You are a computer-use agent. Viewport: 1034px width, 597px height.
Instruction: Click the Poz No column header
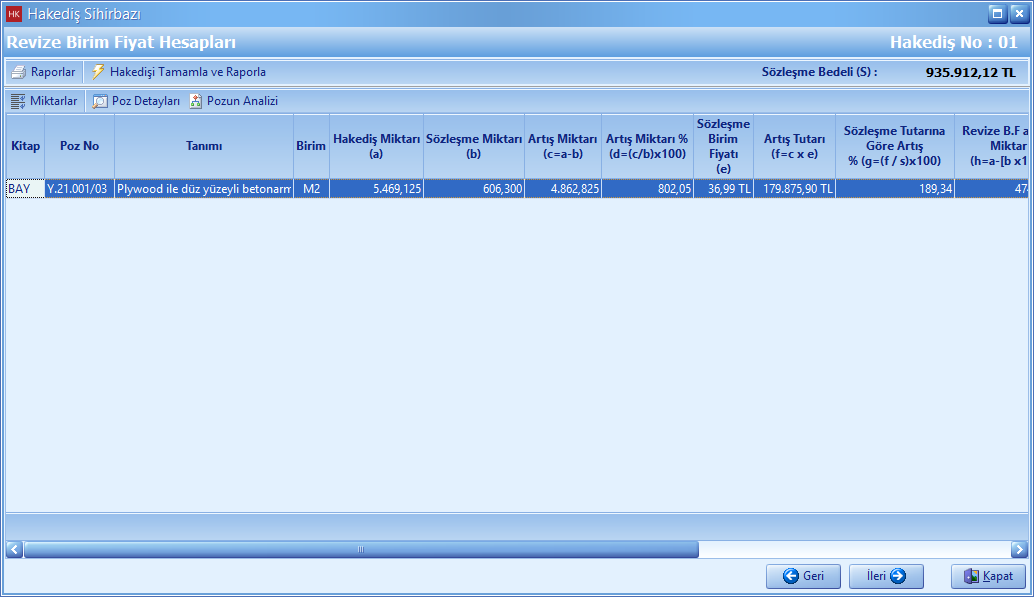click(80, 146)
